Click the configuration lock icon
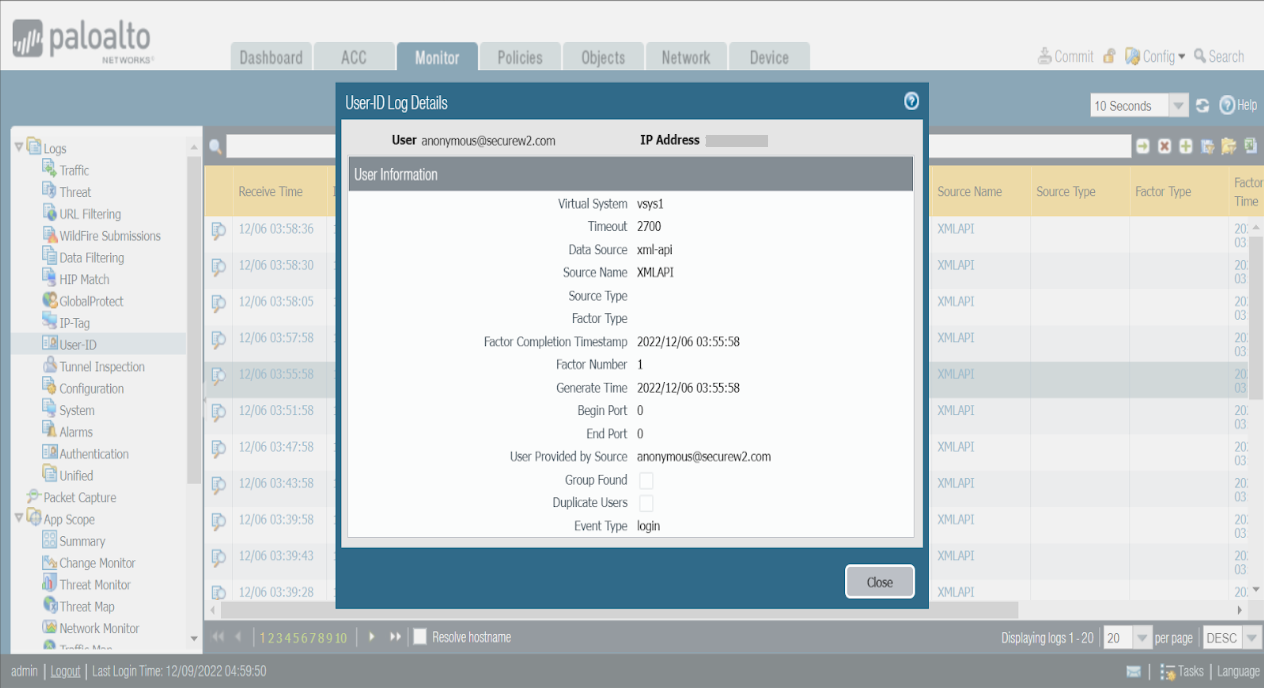This screenshot has height=688, width=1264. [x=1109, y=57]
